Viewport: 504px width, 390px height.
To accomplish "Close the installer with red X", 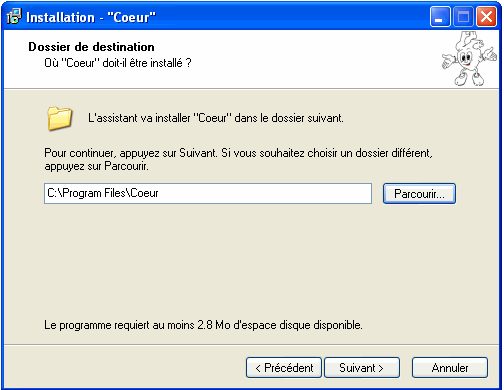I will [x=486, y=17].
